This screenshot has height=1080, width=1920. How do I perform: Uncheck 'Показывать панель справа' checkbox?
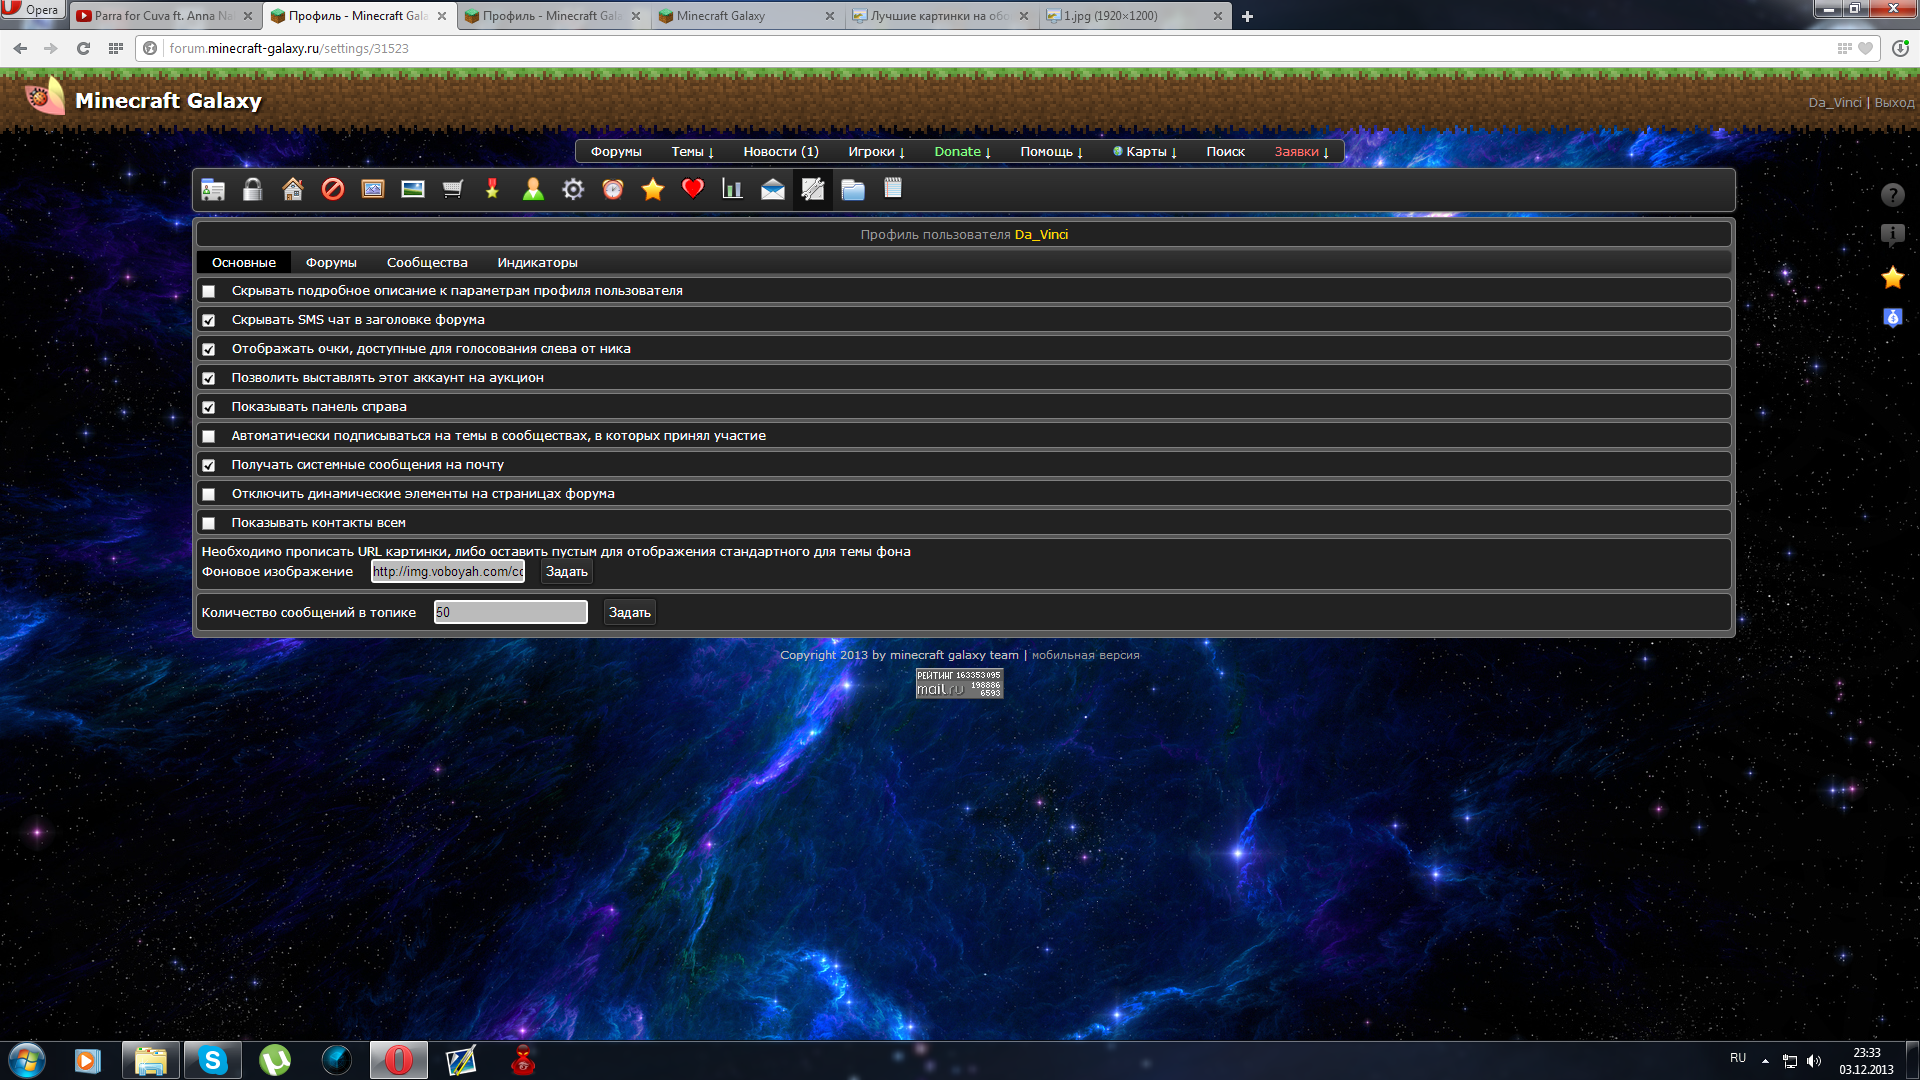pos(208,407)
